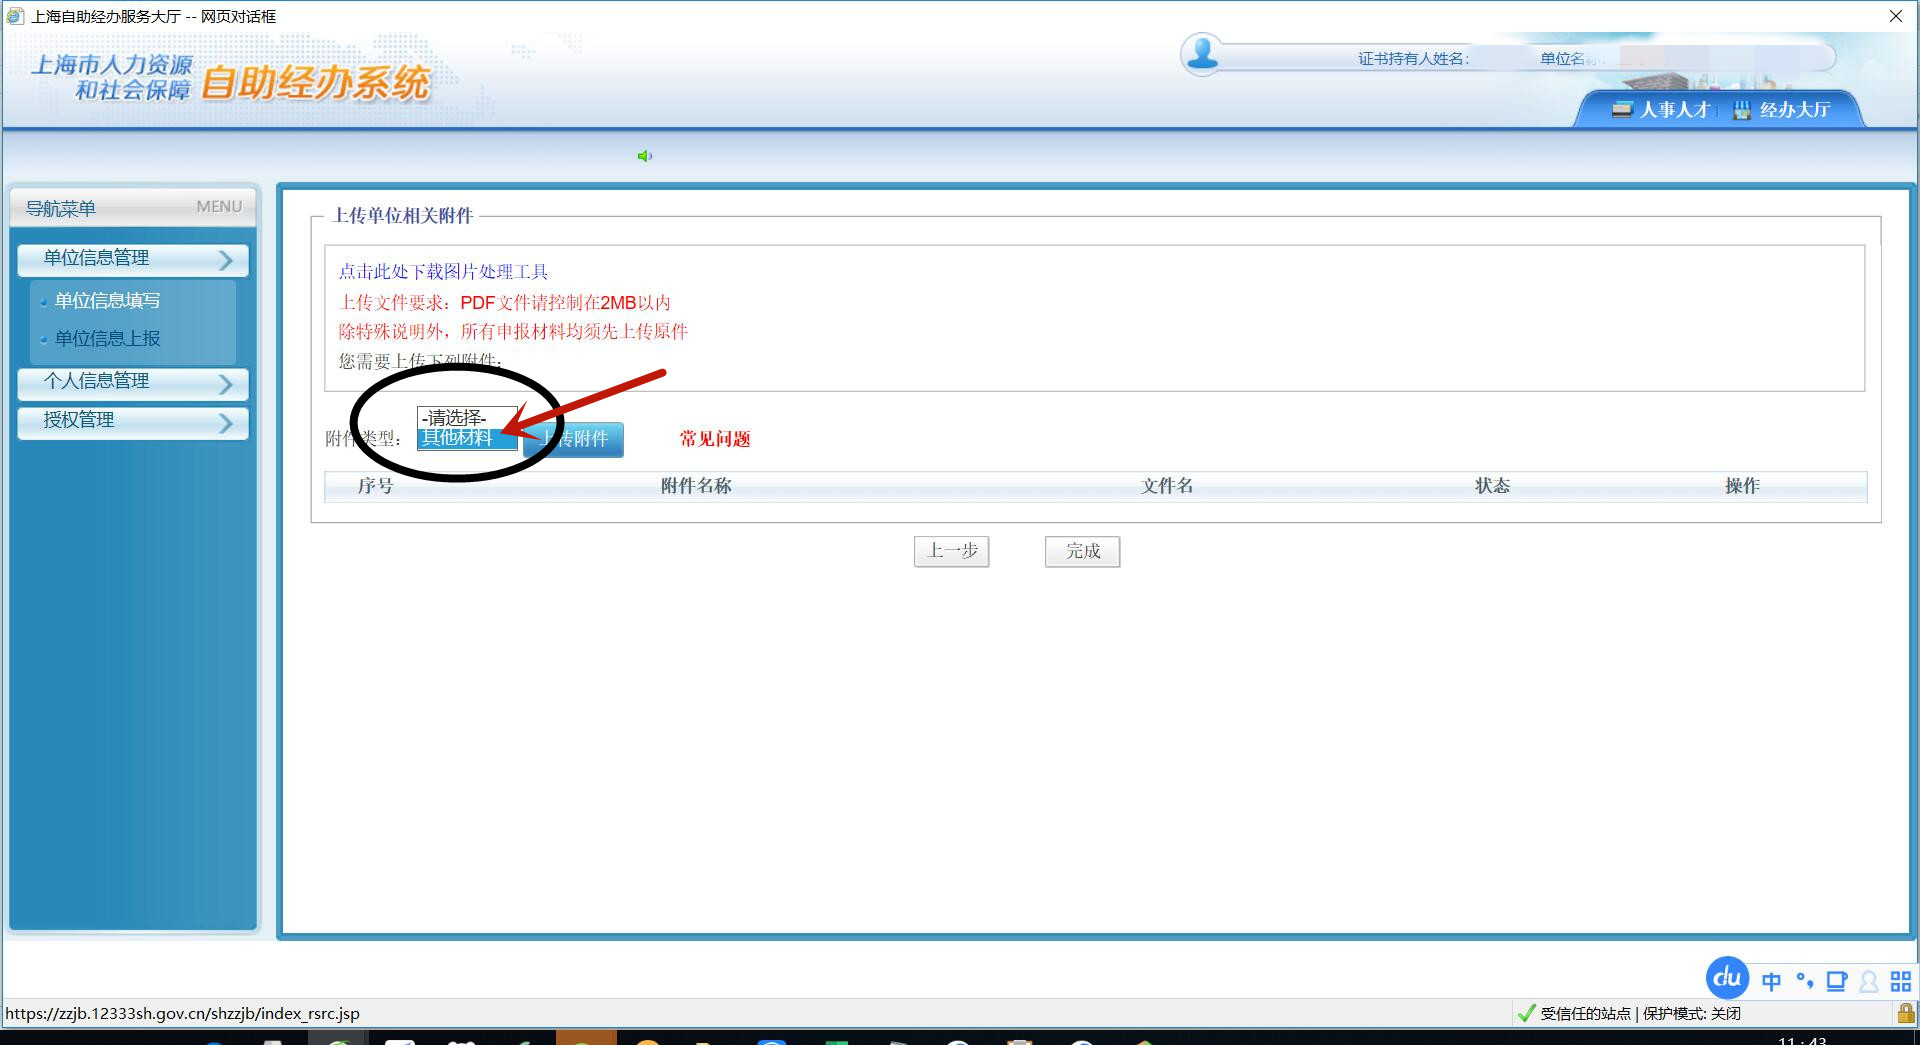This screenshot has height=1045, width=1920.
Task: Switch to 经办大厅 tab
Action: click(1782, 110)
